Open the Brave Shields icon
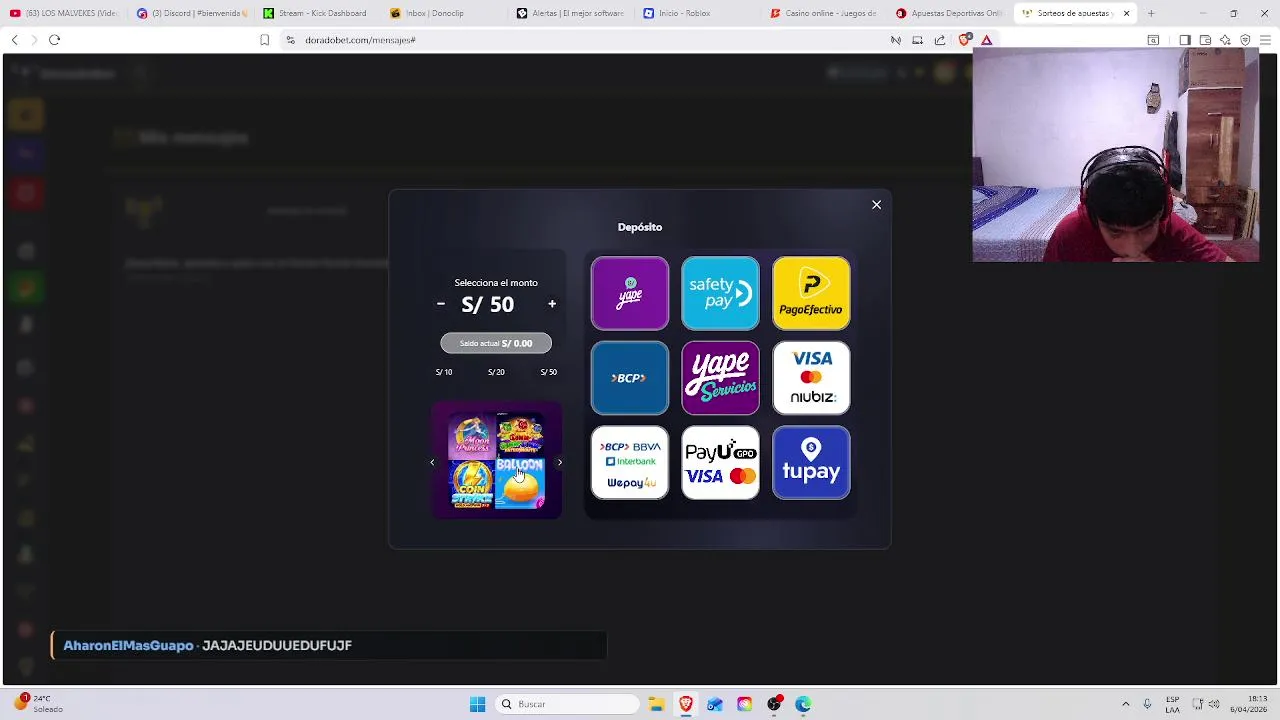 coord(964,40)
